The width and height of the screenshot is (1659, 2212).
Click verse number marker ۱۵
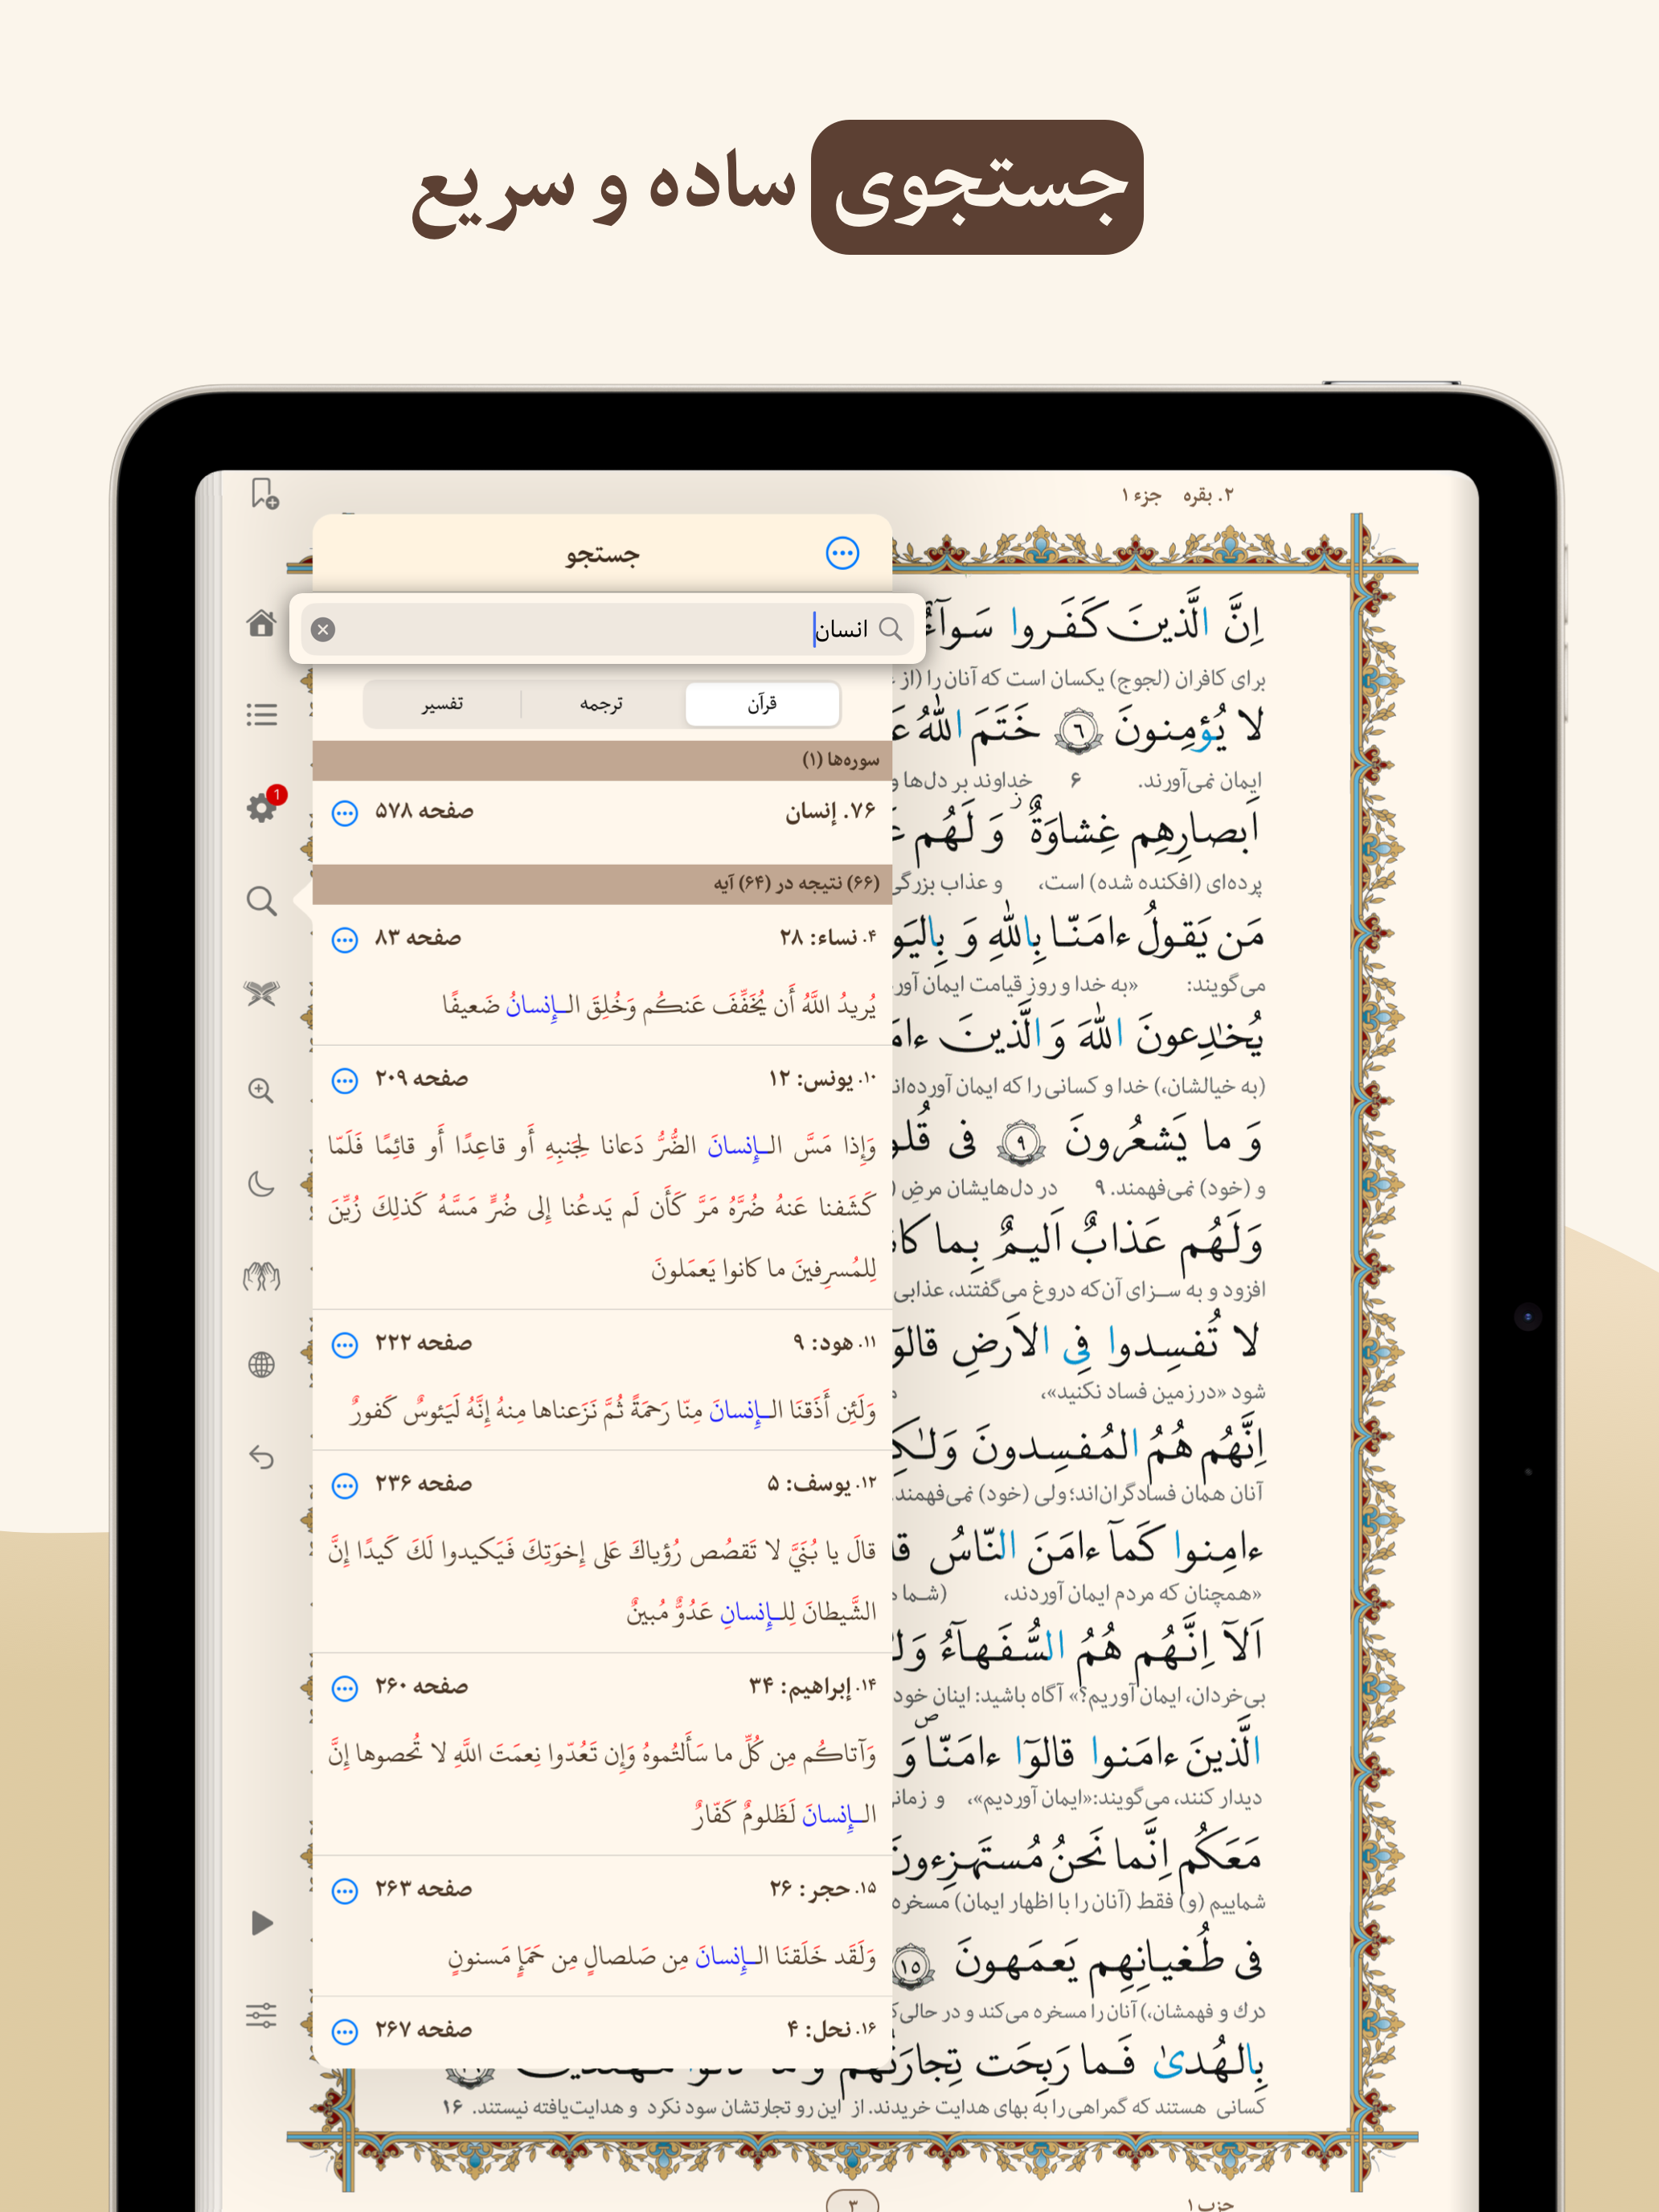coord(911,1966)
